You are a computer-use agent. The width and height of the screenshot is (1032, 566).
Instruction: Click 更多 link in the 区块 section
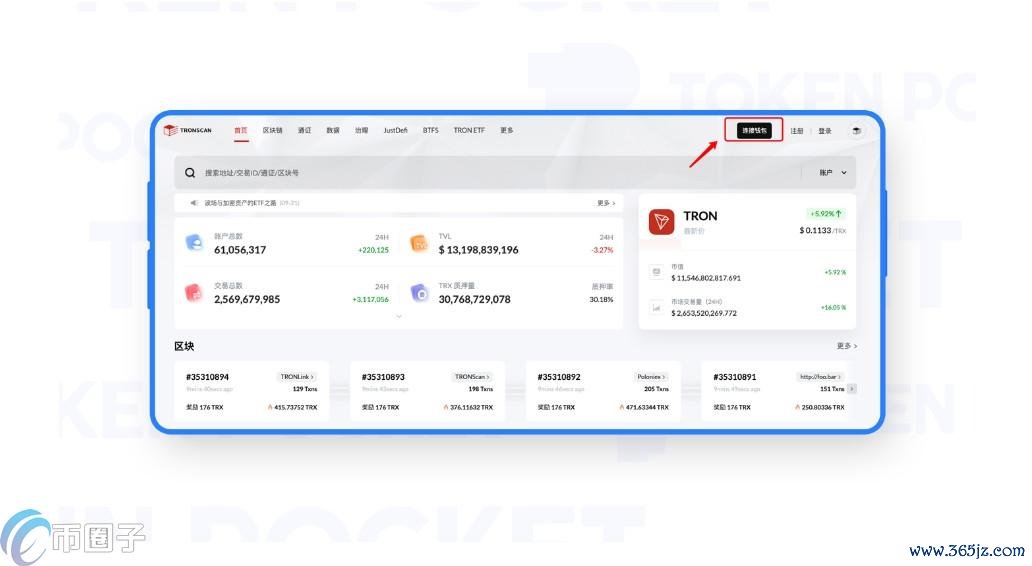(x=846, y=346)
